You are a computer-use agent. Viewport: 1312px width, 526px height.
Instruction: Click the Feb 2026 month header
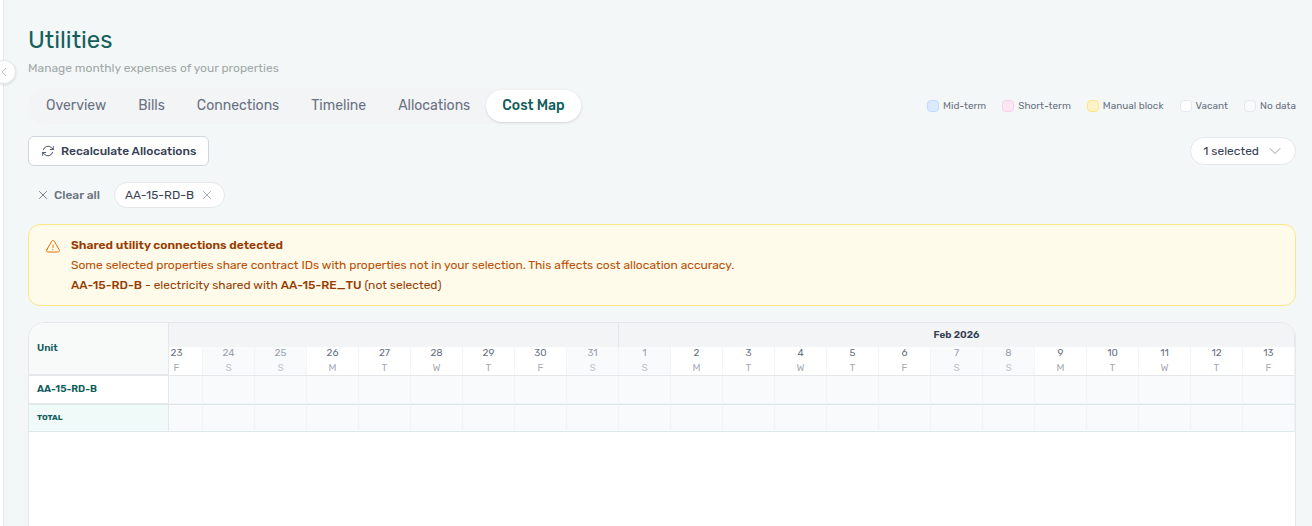pos(956,335)
